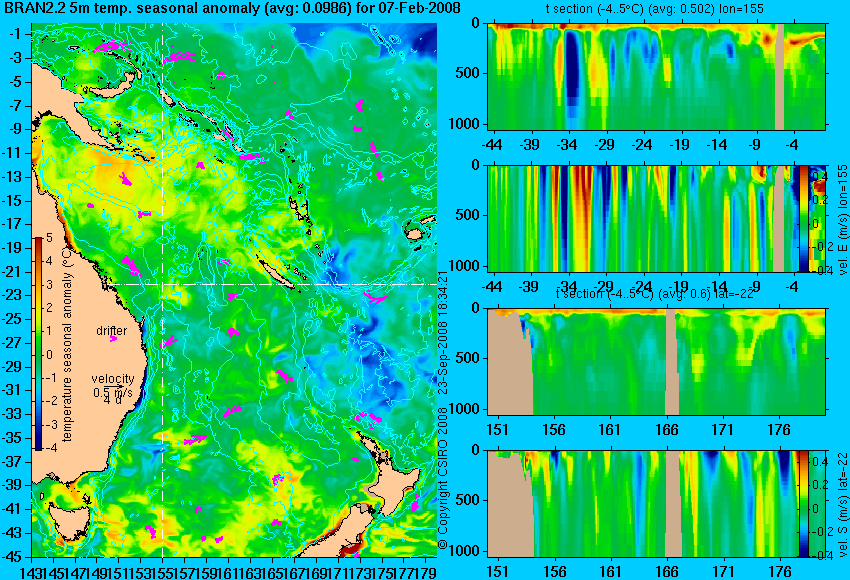Image resolution: width=850 pixels, height=580 pixels.
Task: Click the 't section ... lon=155' plot title
Action: 655,8
